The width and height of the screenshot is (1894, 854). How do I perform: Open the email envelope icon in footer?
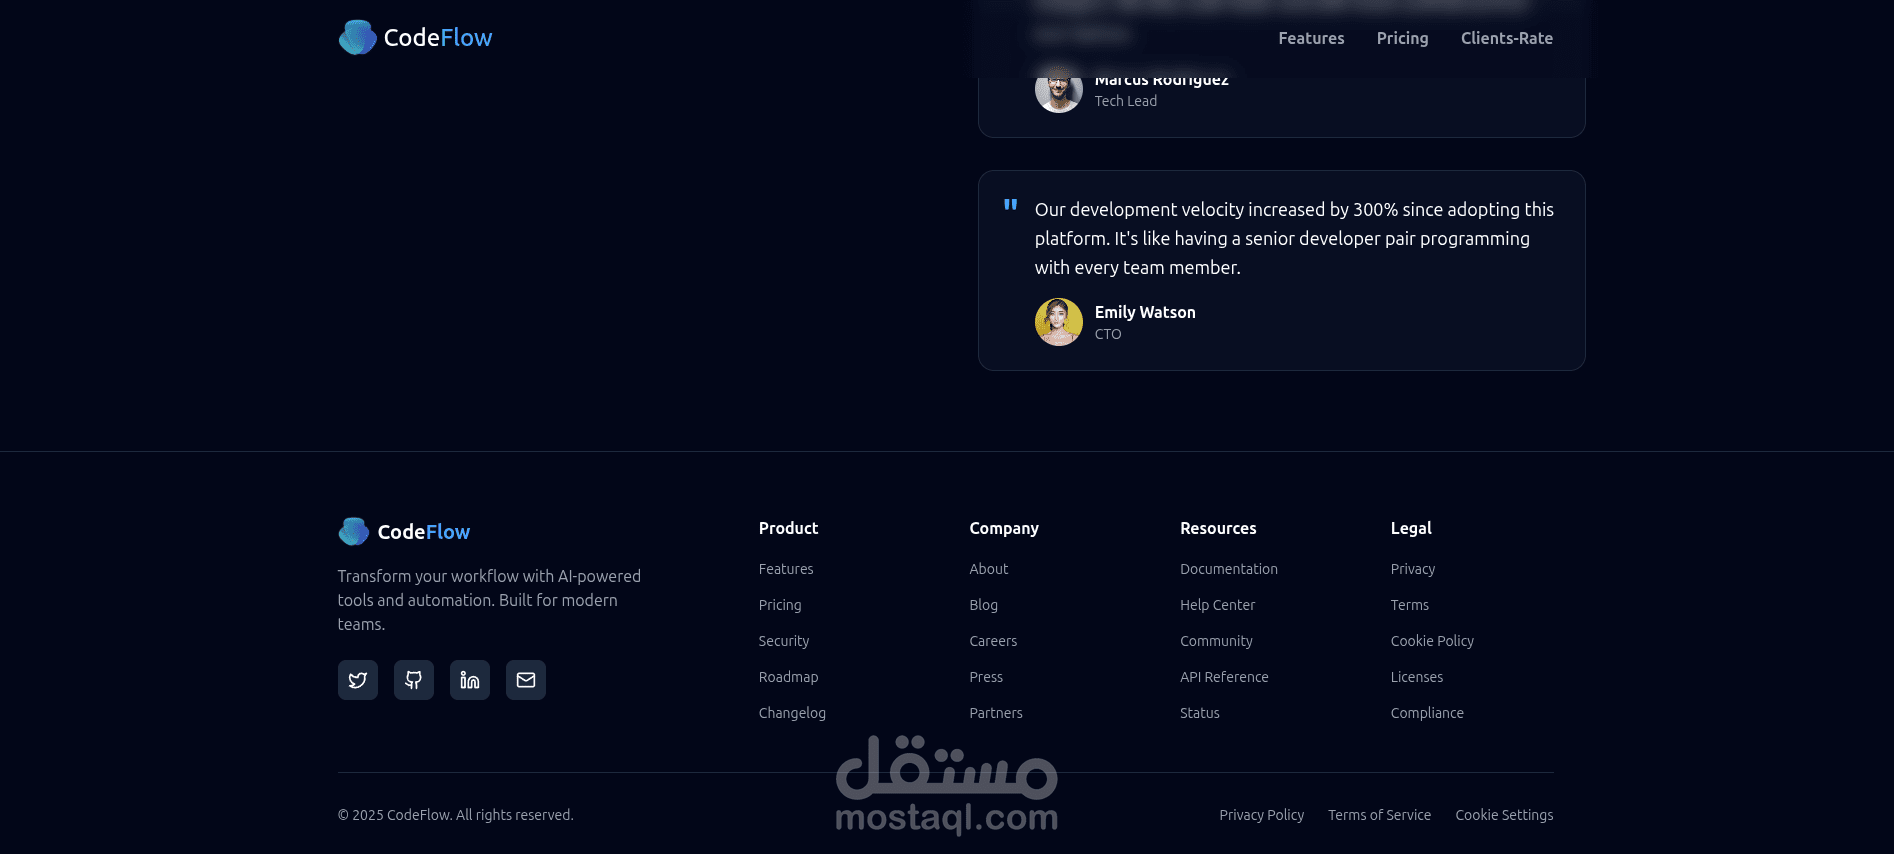point(526,680)
